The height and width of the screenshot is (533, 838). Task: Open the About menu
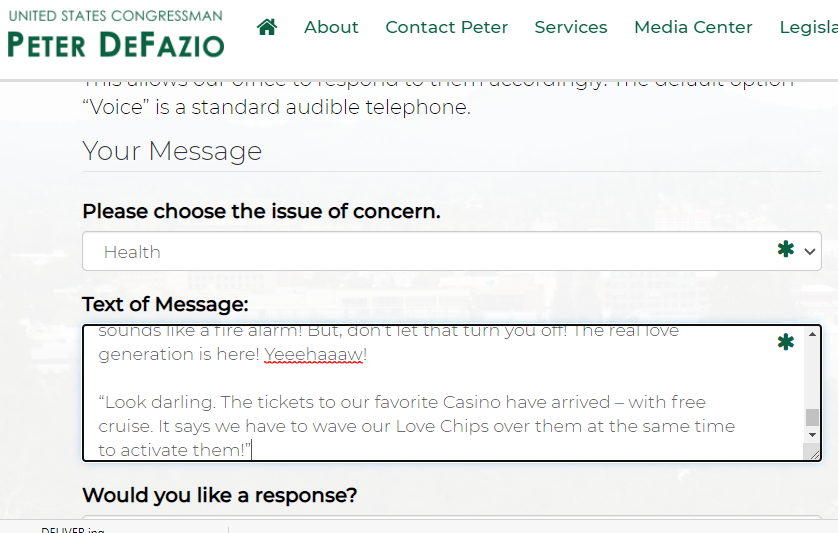(x=331, y=27)
